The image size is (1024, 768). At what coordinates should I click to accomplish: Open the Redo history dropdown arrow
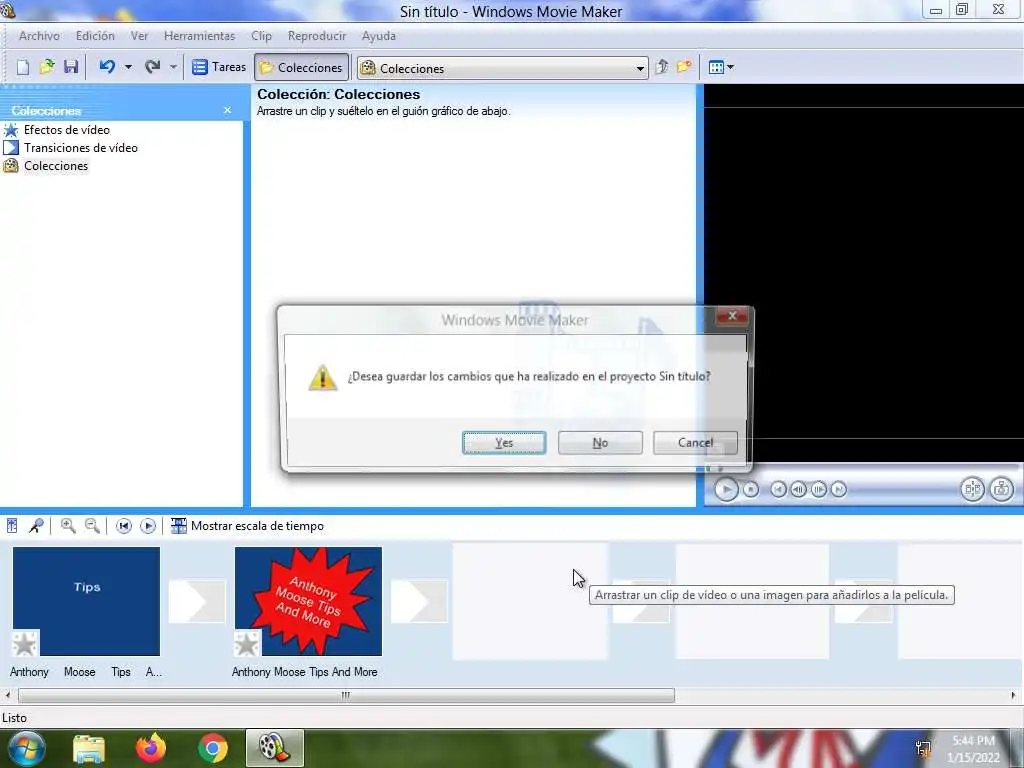coord(173,67)
